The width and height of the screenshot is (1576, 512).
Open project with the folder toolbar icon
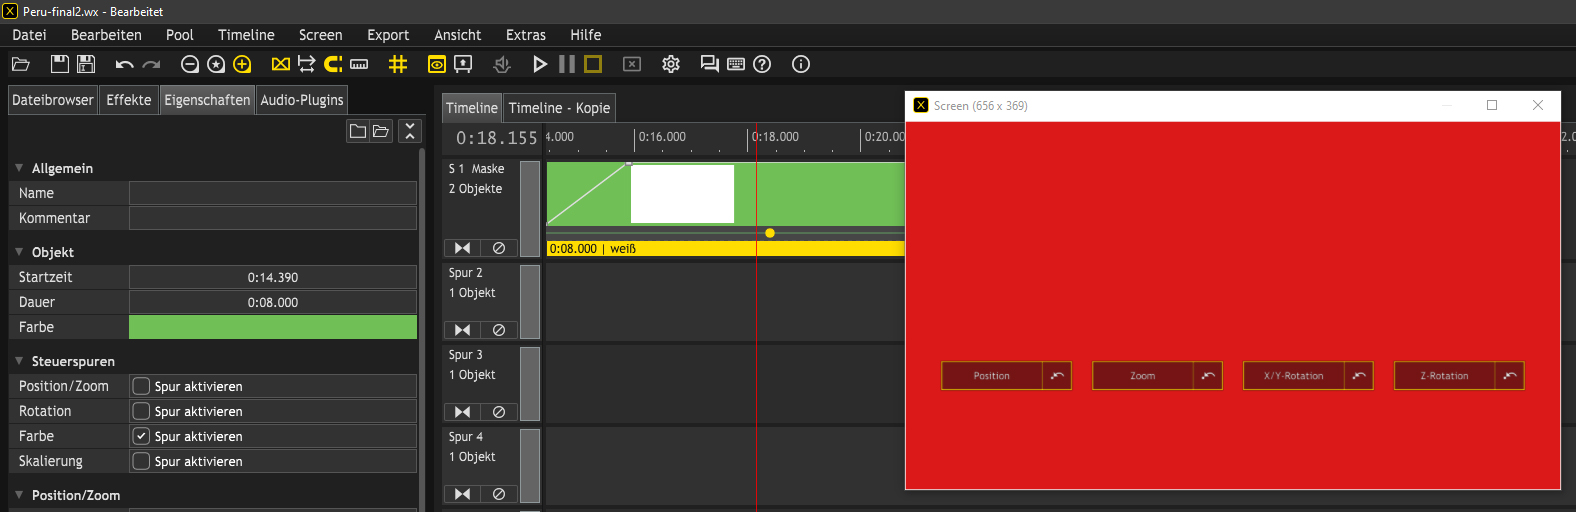[20, 64]
